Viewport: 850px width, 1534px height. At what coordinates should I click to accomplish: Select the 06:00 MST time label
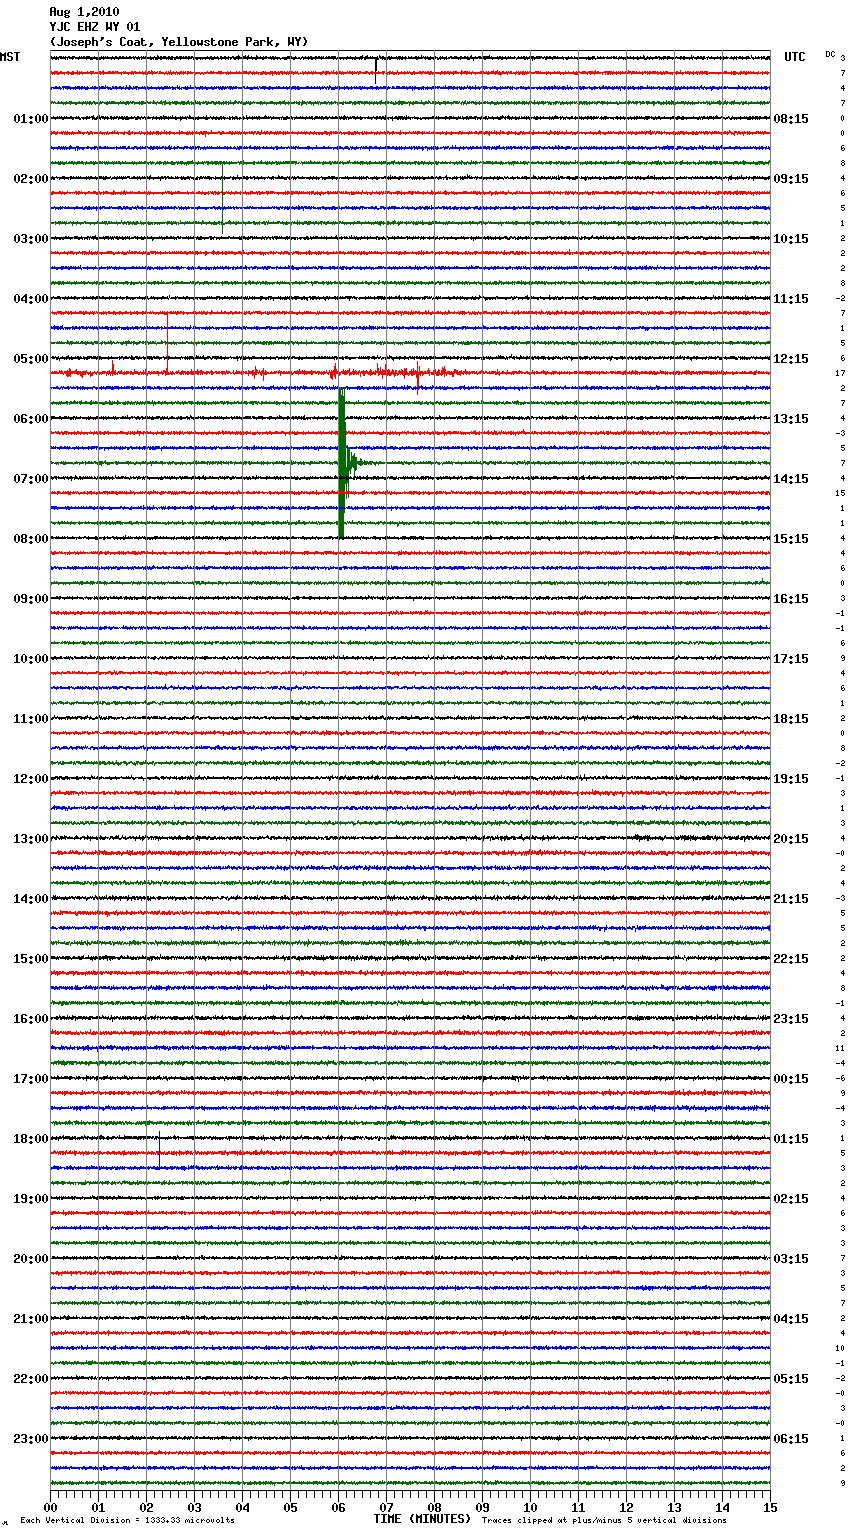pos(31,419)
